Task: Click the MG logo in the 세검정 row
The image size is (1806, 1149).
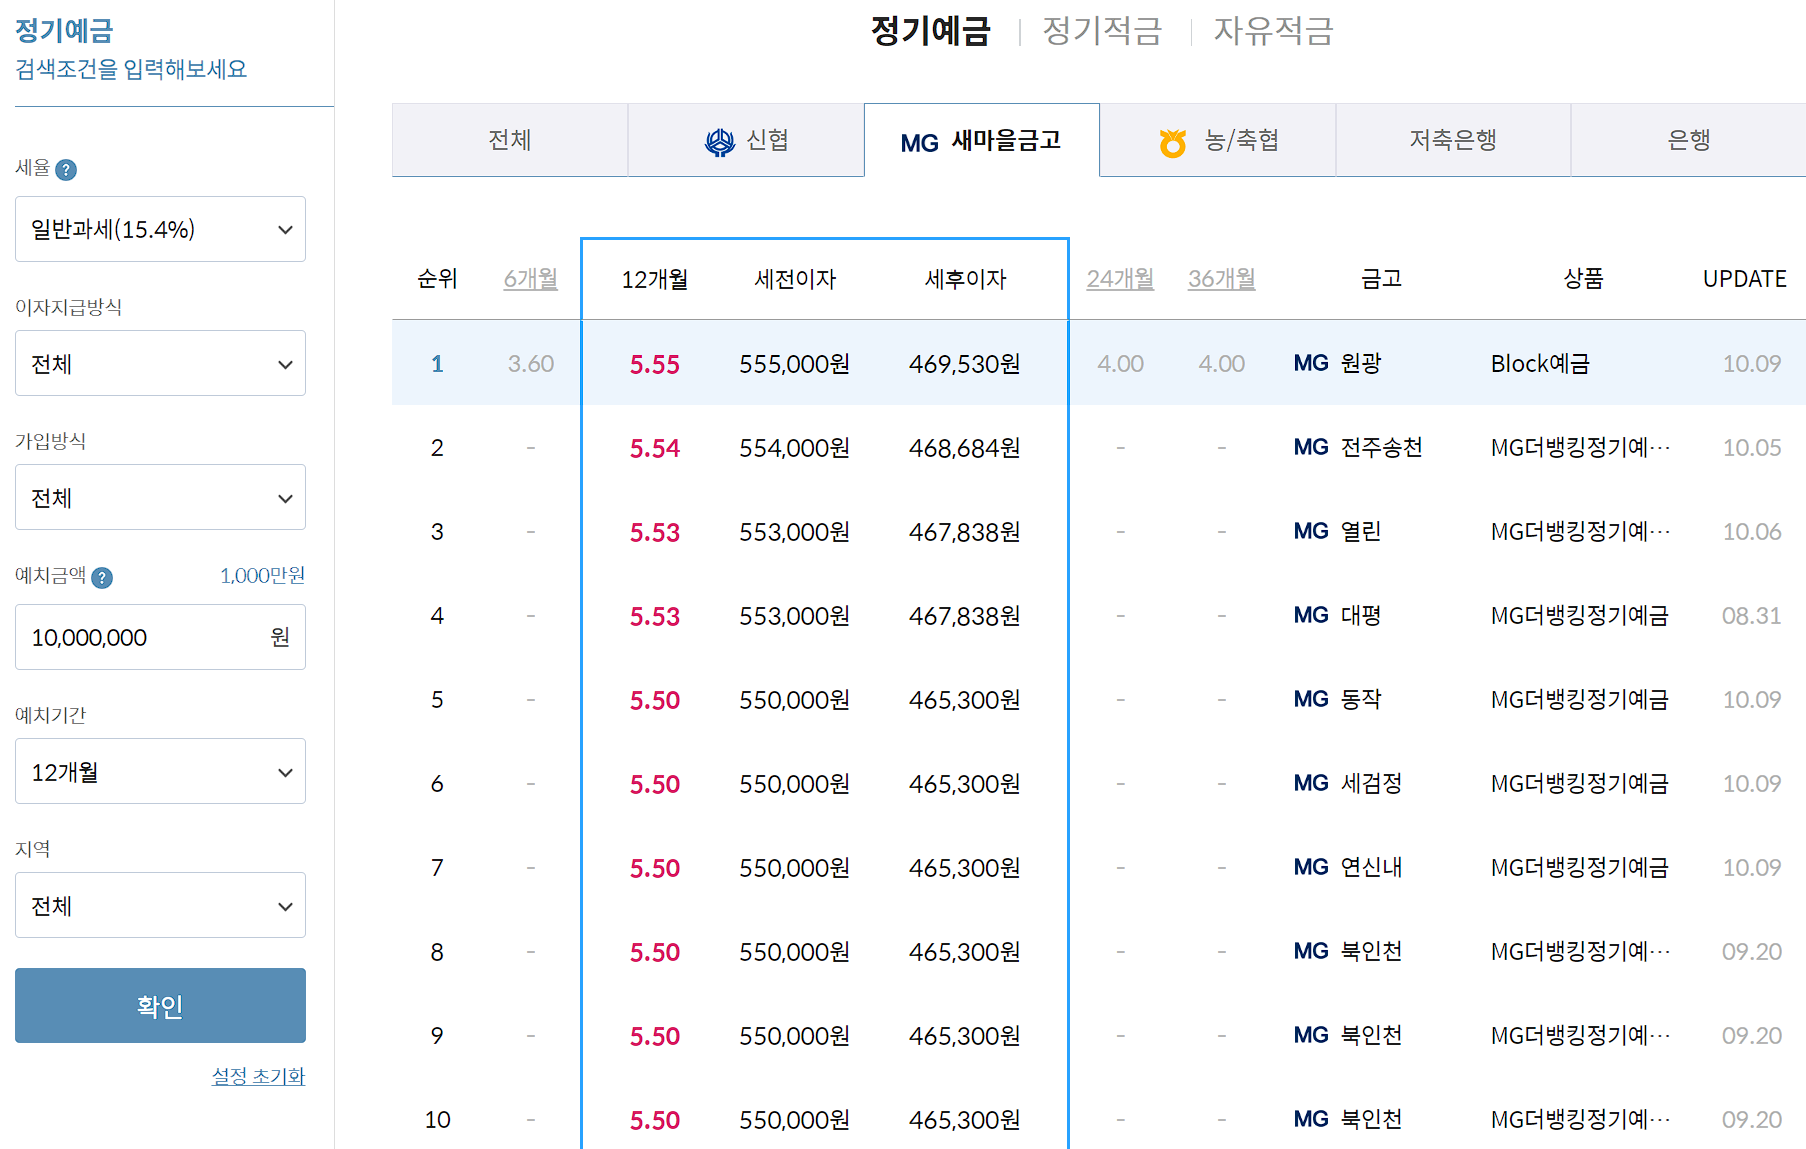Action: [x=1311, y=784]
